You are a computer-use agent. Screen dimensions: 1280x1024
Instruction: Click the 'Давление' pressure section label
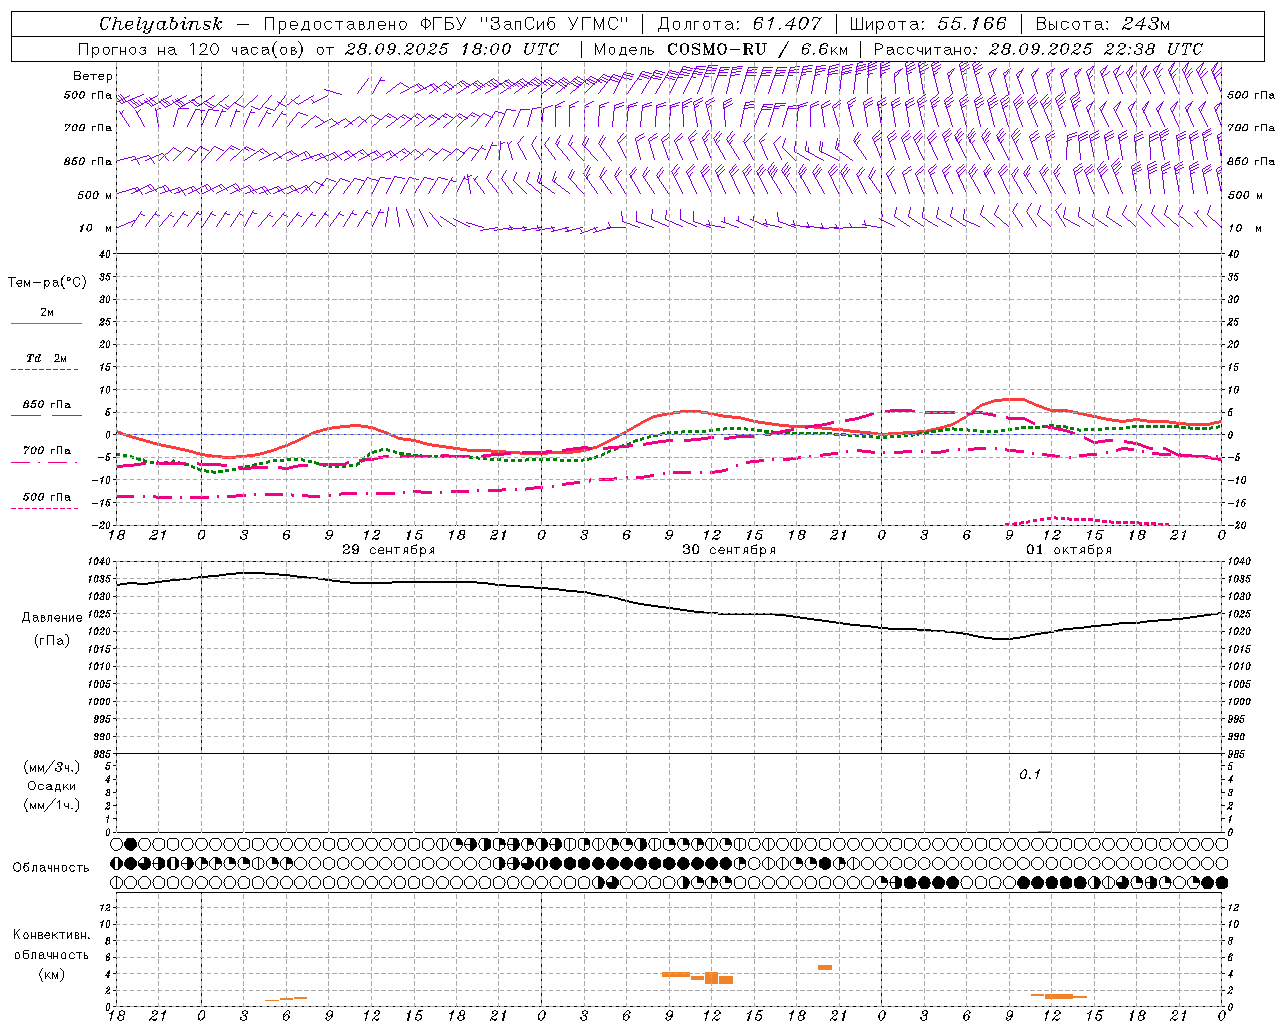click(52, 618)
